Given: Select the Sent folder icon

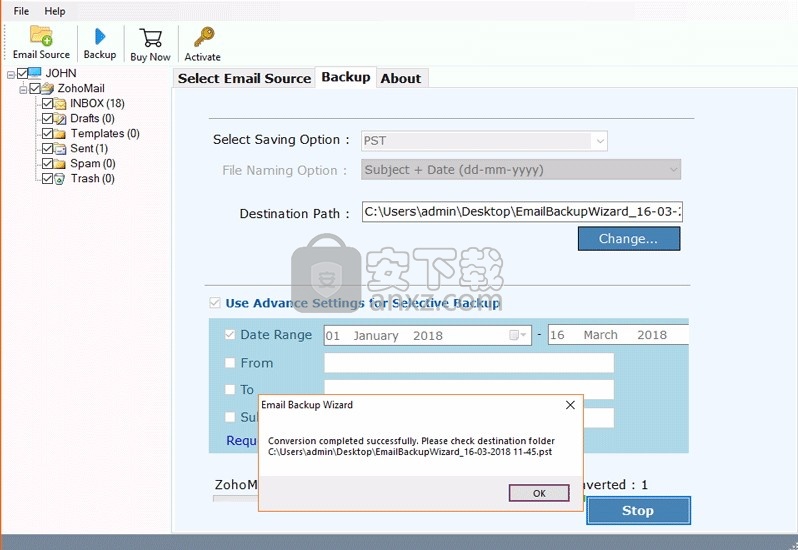Looking at the screenshot, I should point(60,149).
